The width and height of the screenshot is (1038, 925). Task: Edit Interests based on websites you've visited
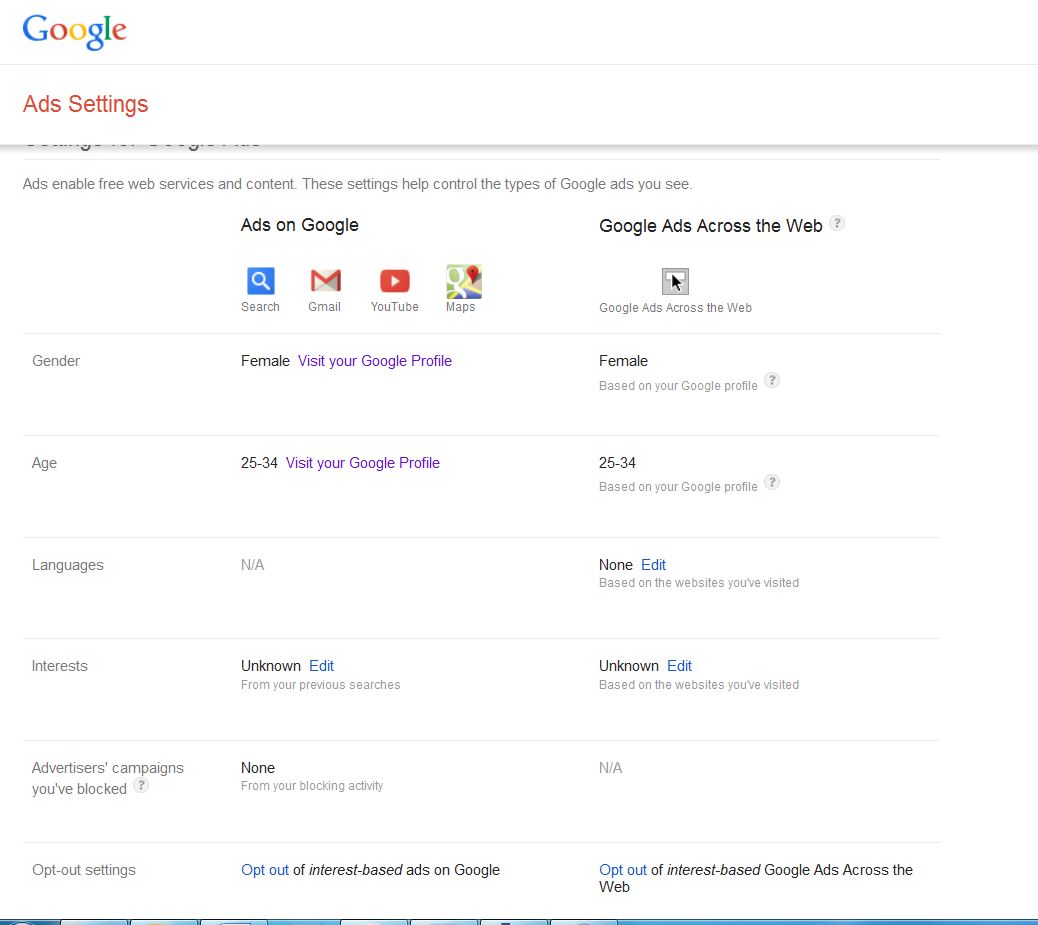679,666
